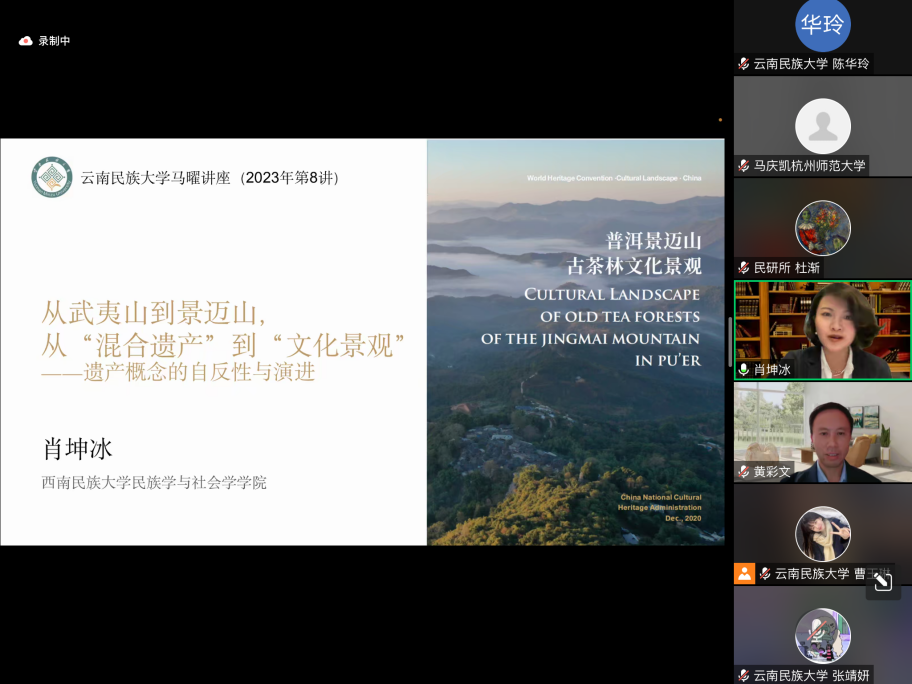Click the name label "马庆凯杭州师范大学"
The height and width of the screenshot is (684, 912).
(x=810, y=166)
